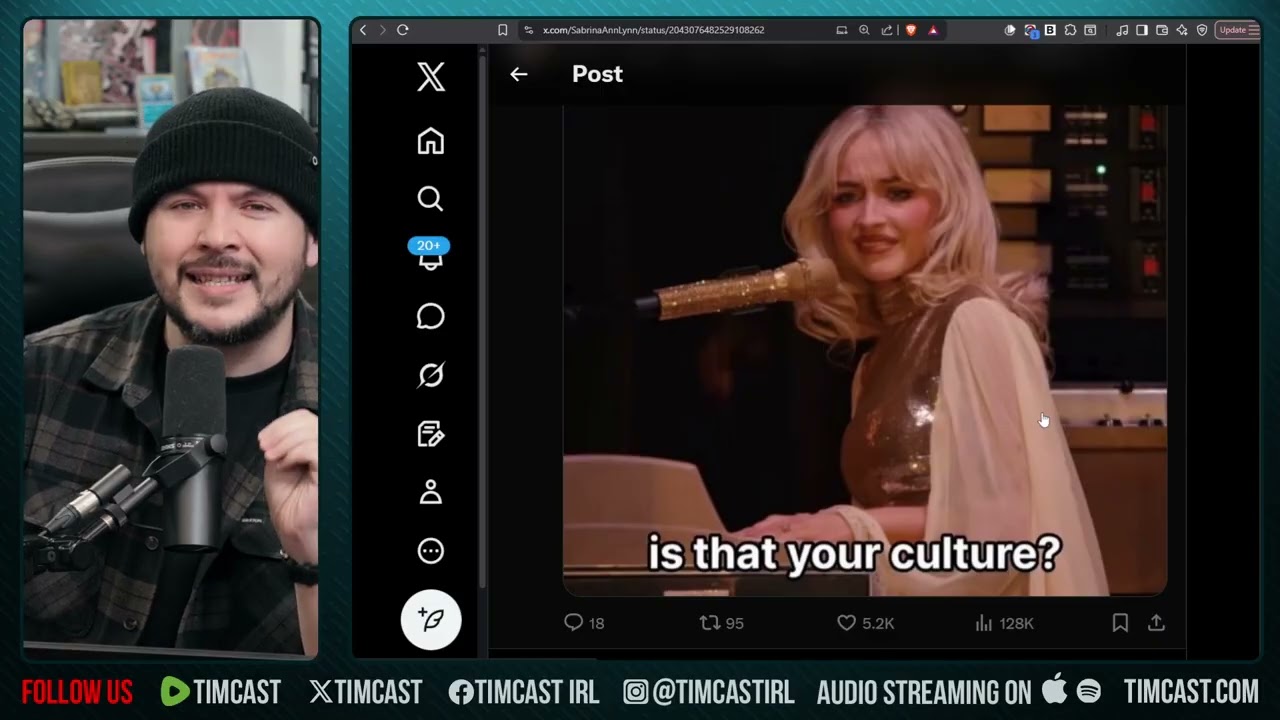Open the browser hamburger menu
The image size is (1280, 720).
pyautogui.click(x=1255, y=30)
